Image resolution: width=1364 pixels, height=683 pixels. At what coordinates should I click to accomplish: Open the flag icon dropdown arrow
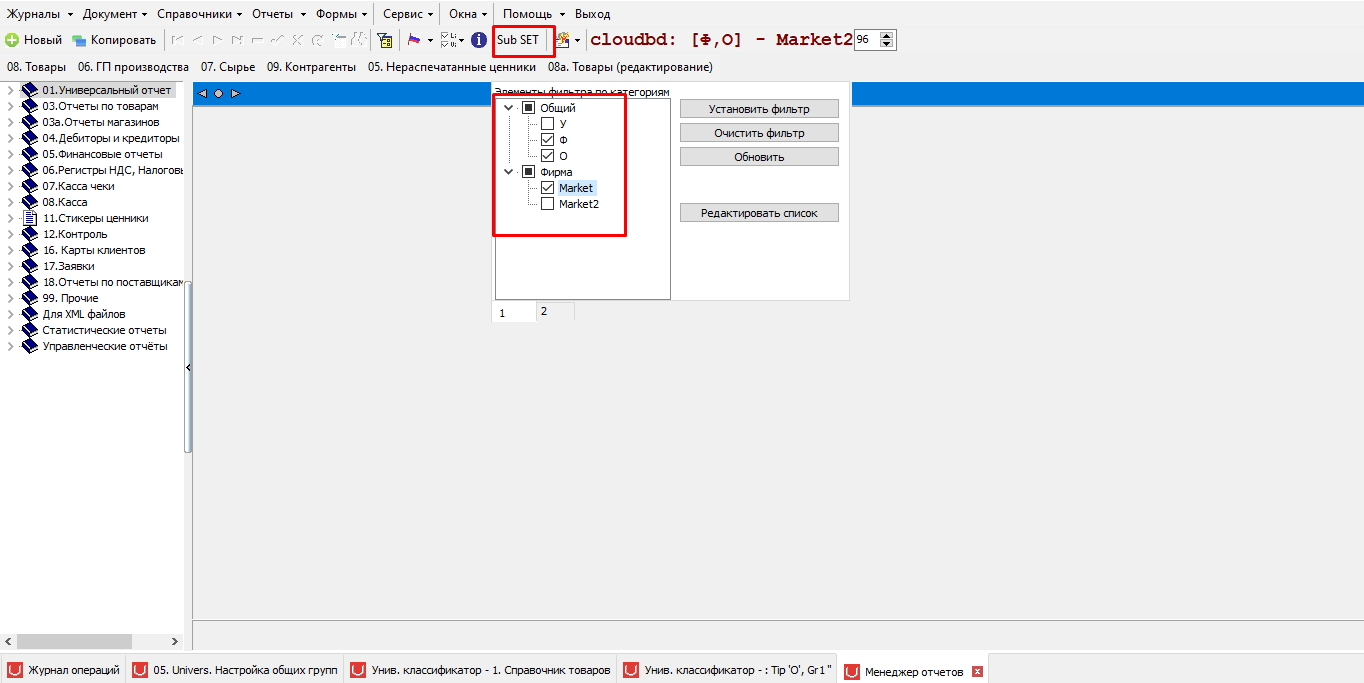pos(430,41)
